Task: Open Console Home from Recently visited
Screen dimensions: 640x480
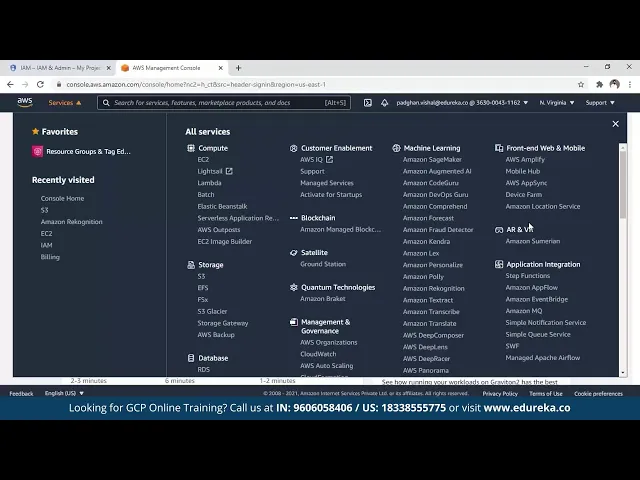Action: click(62, 198)
